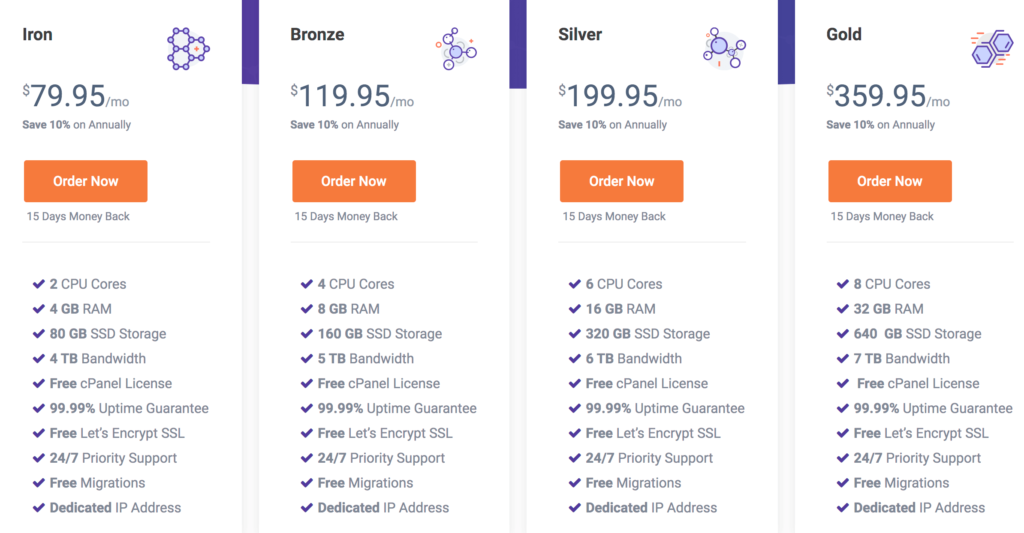The height and width of the screenshot is (533, 1024).
Task: Click checkmark beside Silver 16 GB RAM
Action: (x=575, y=309)
